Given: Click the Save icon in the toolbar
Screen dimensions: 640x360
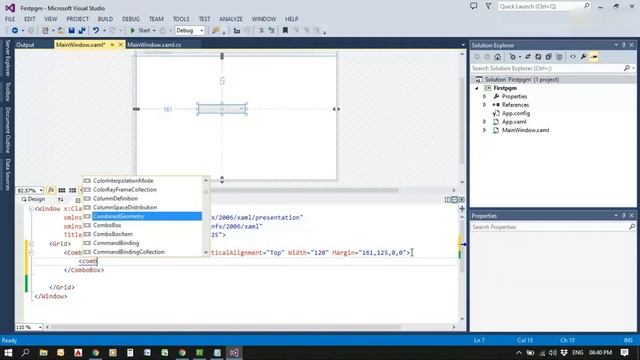Looking at the screenshot, I should (71, 31).
